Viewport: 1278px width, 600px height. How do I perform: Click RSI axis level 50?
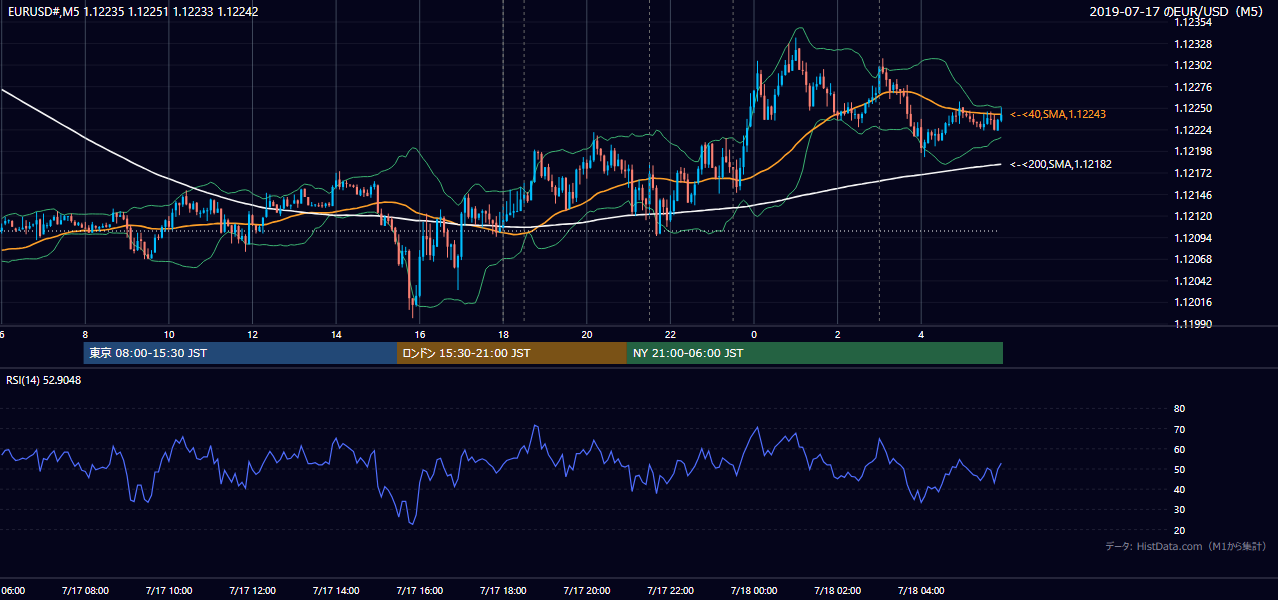click(x=1179, y=470)
